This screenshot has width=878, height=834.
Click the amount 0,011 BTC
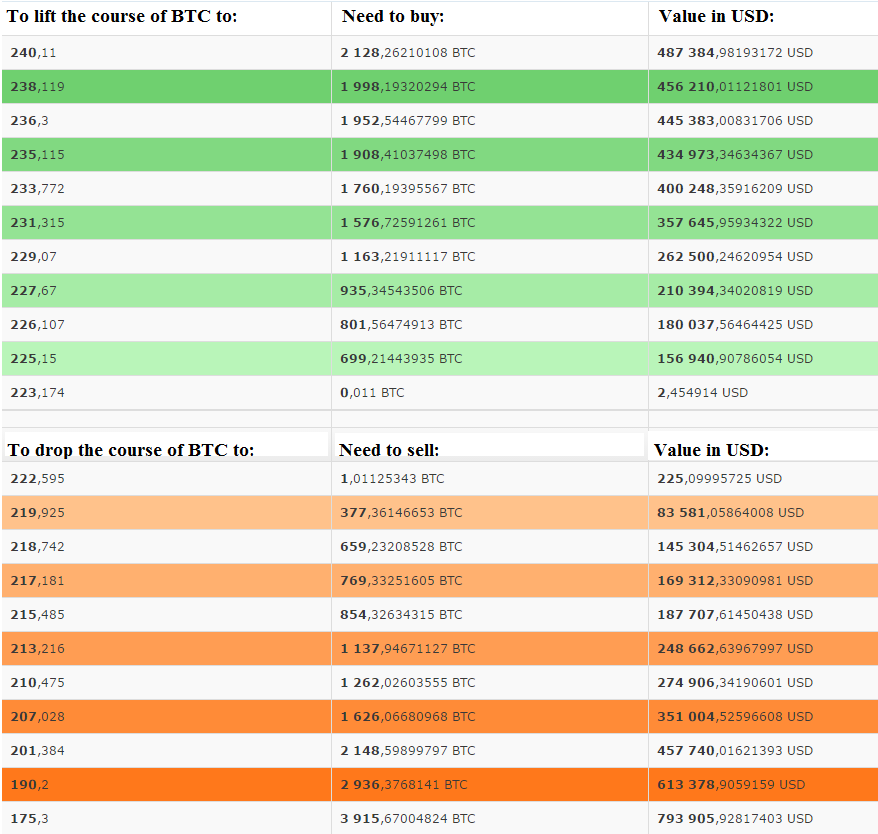pyautogui.click(x=372, y=393)
